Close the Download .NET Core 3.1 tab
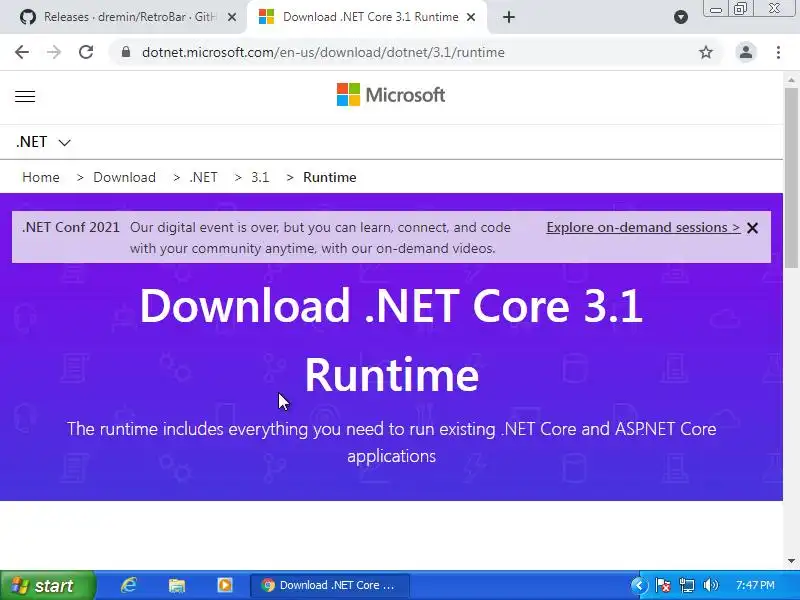Viewport: 800px width, 600px height. pyautogui.click(x=471, y=17)
